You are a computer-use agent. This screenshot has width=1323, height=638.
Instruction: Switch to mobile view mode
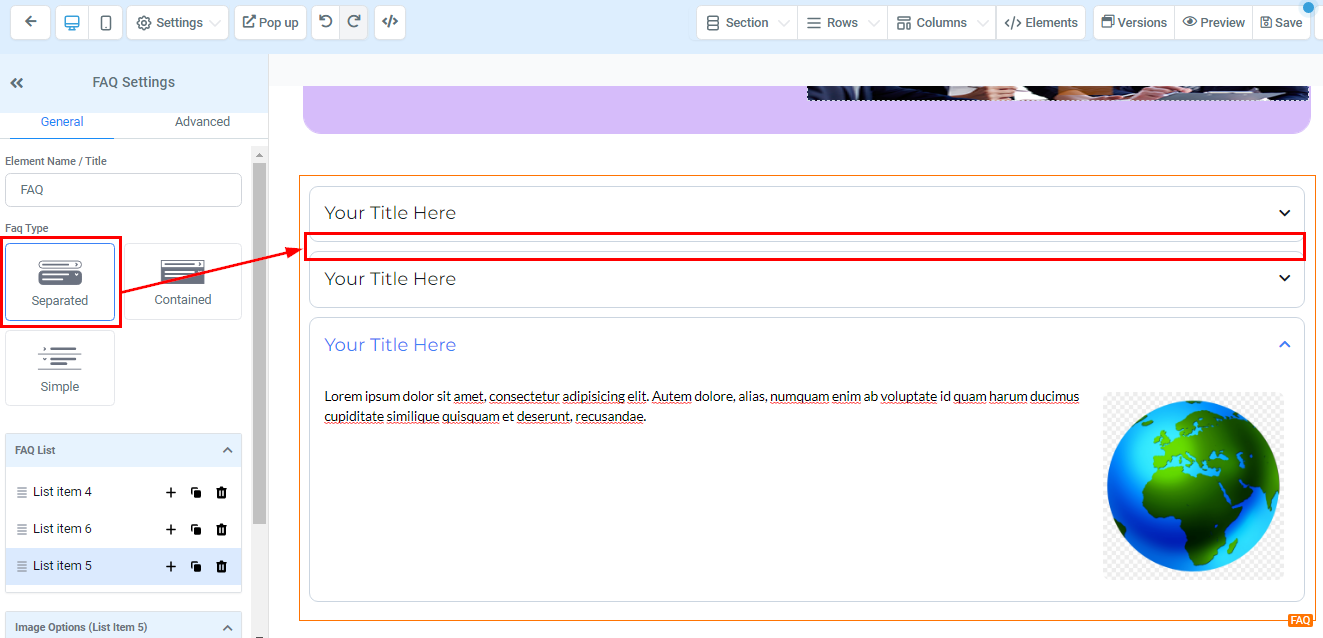(x=105, y=22)
